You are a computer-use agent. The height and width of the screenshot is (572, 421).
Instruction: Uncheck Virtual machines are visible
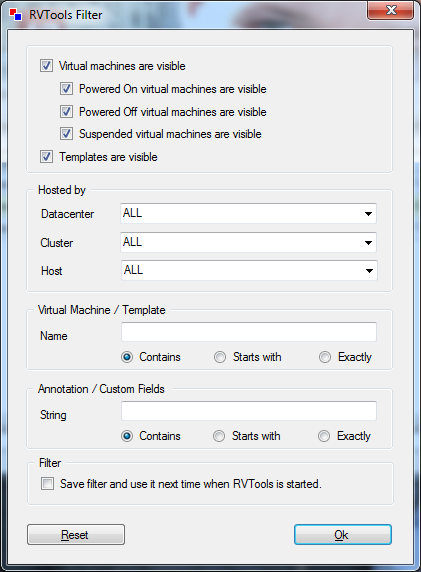click(46, 66)
